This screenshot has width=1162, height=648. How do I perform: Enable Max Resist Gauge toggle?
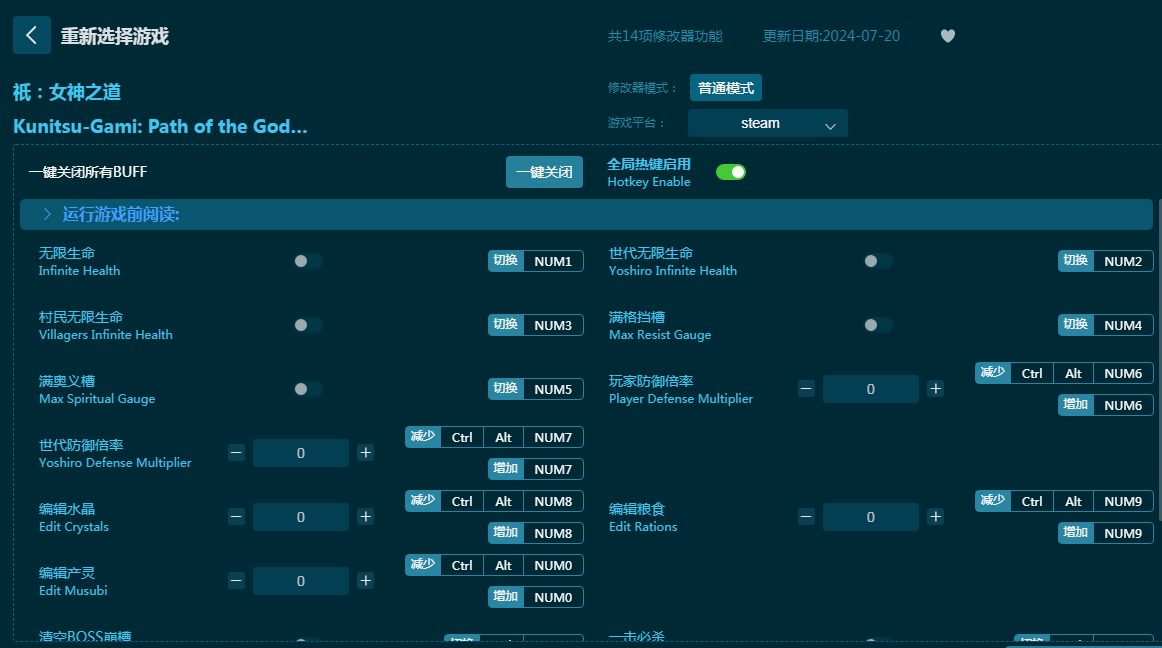pyautogui.click(x=877, y=325)
